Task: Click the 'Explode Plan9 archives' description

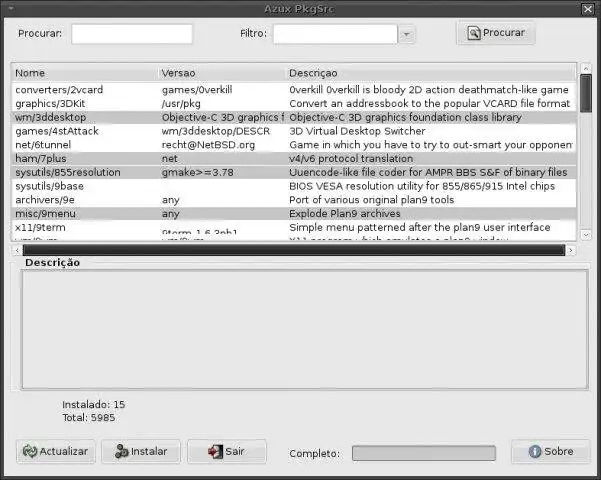Action: tap(345, 214)
